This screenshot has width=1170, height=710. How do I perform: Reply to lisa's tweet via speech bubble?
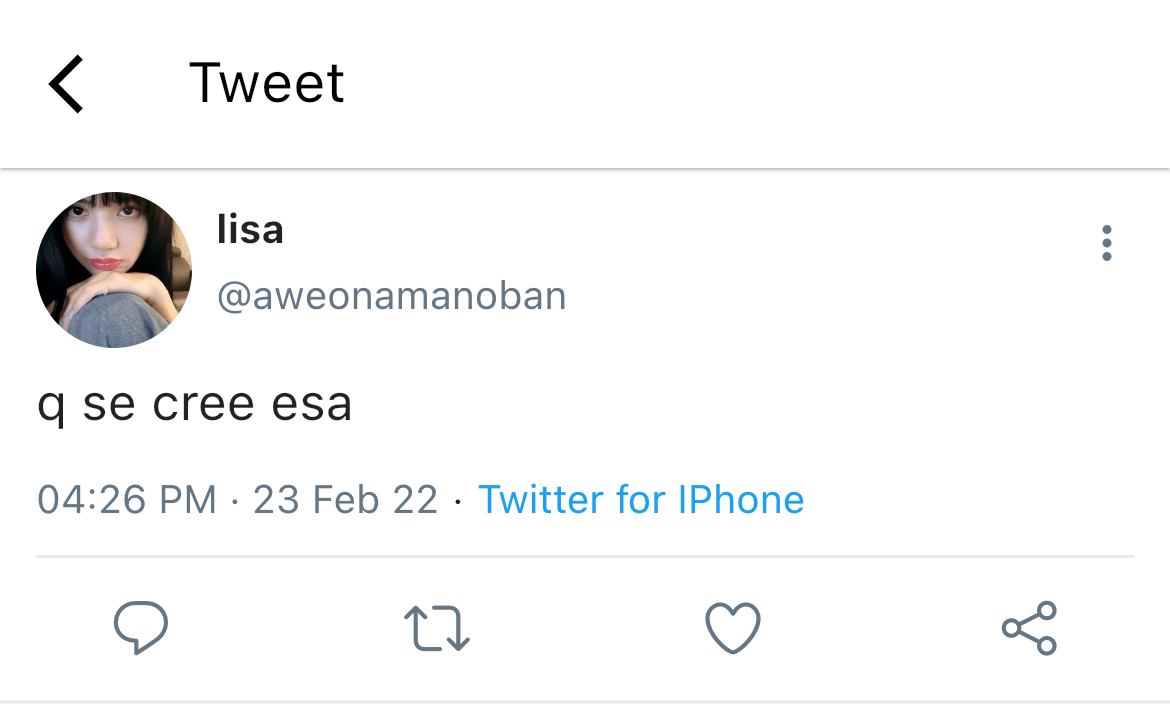[x=141, y=627]
